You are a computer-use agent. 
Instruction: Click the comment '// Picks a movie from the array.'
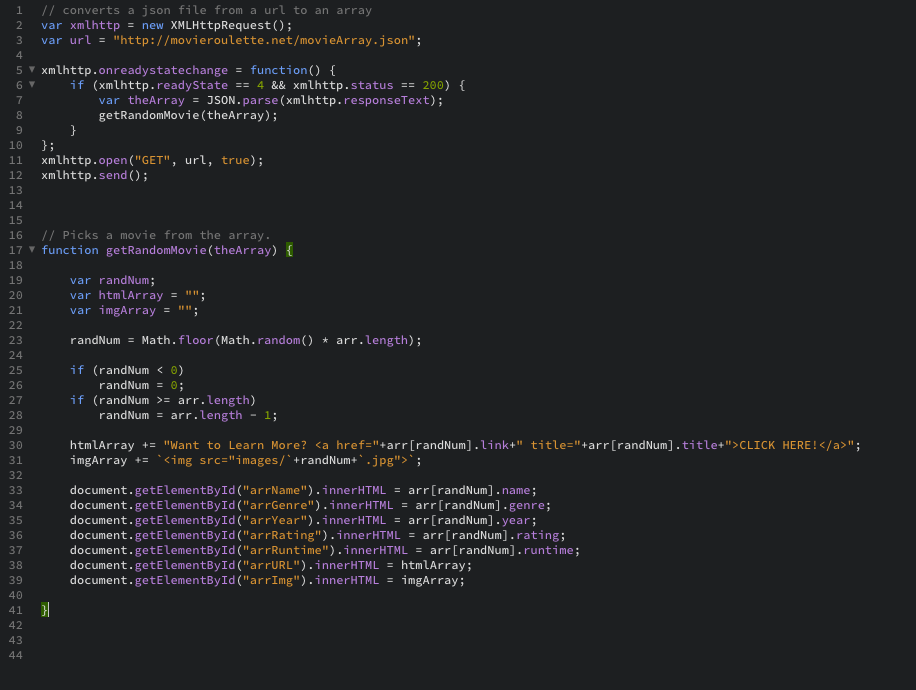pyautogui.click(x=156, y=235)
